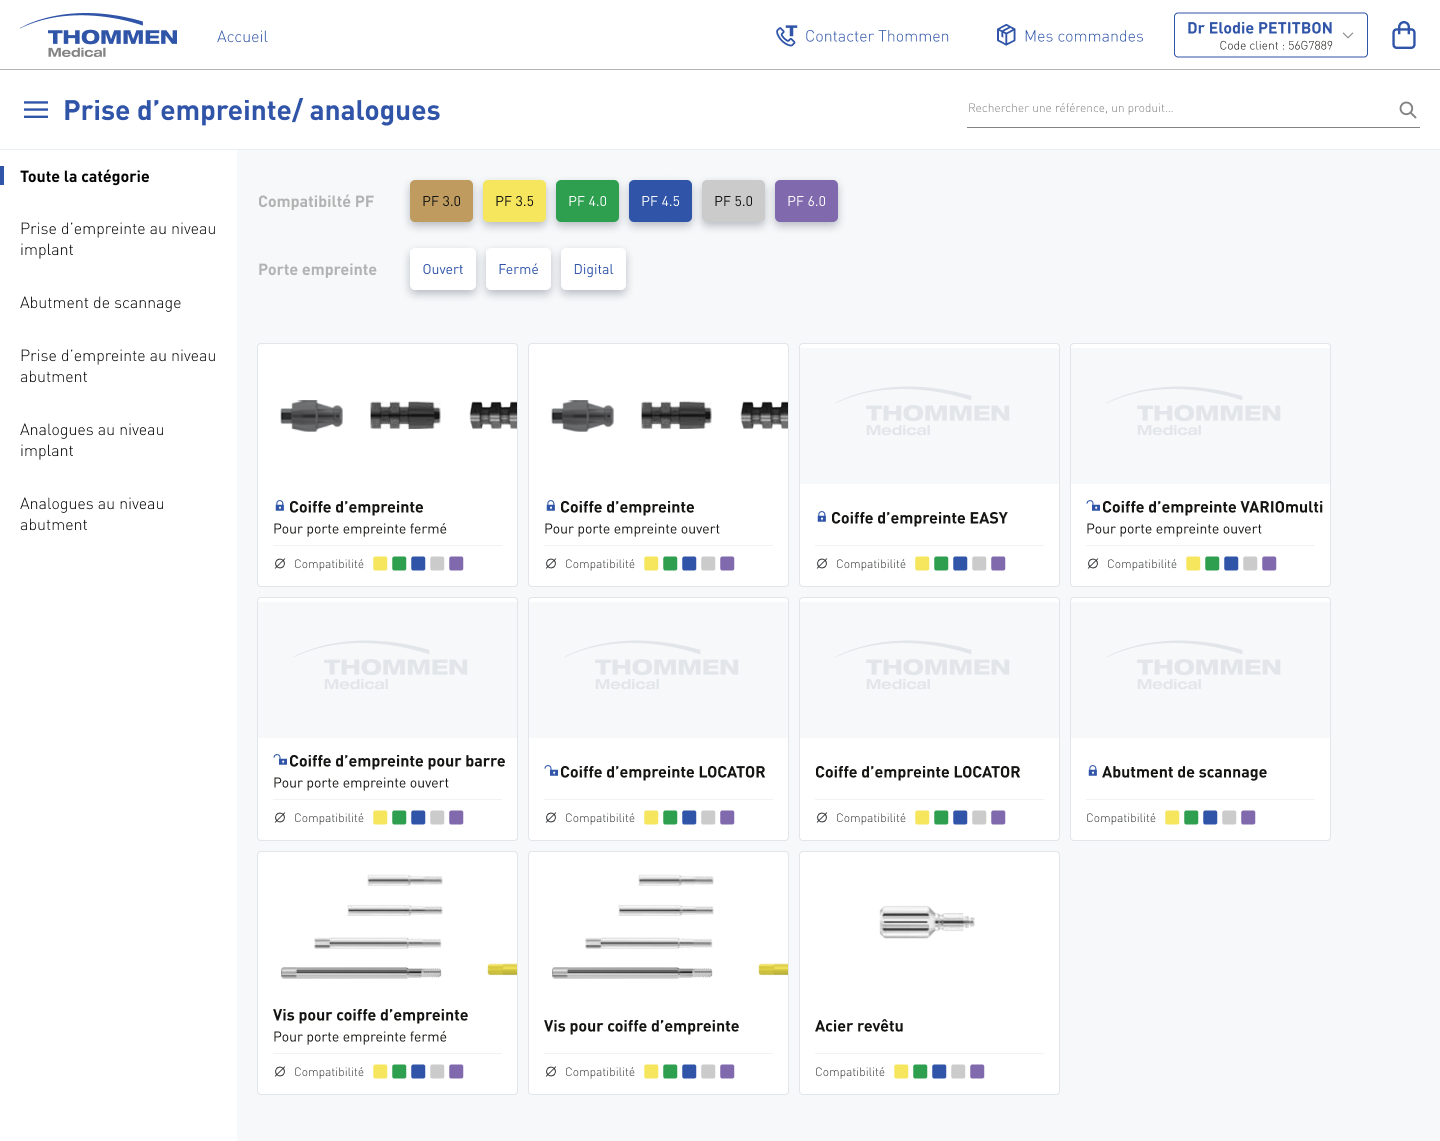Image resolution: width=1440 pixels, height=1141 pixels.
Task: Toggle the PF 5.0 compatibility filter
Action: [733, 201]
